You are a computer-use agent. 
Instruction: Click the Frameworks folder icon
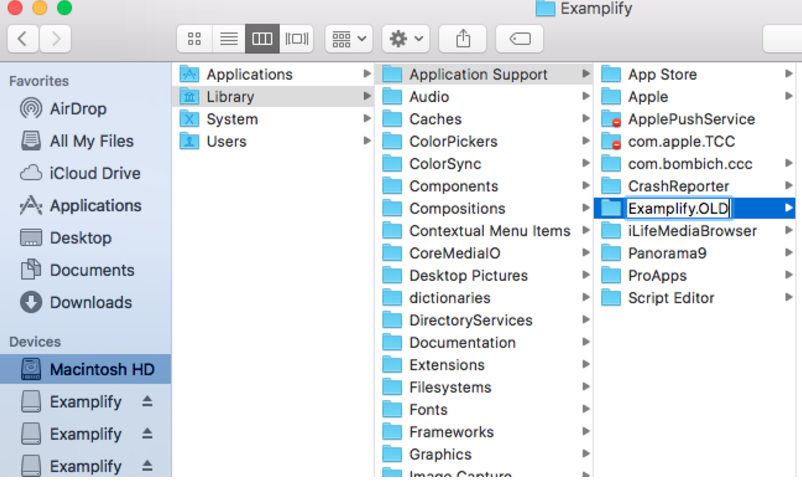(x=392, y=432)
